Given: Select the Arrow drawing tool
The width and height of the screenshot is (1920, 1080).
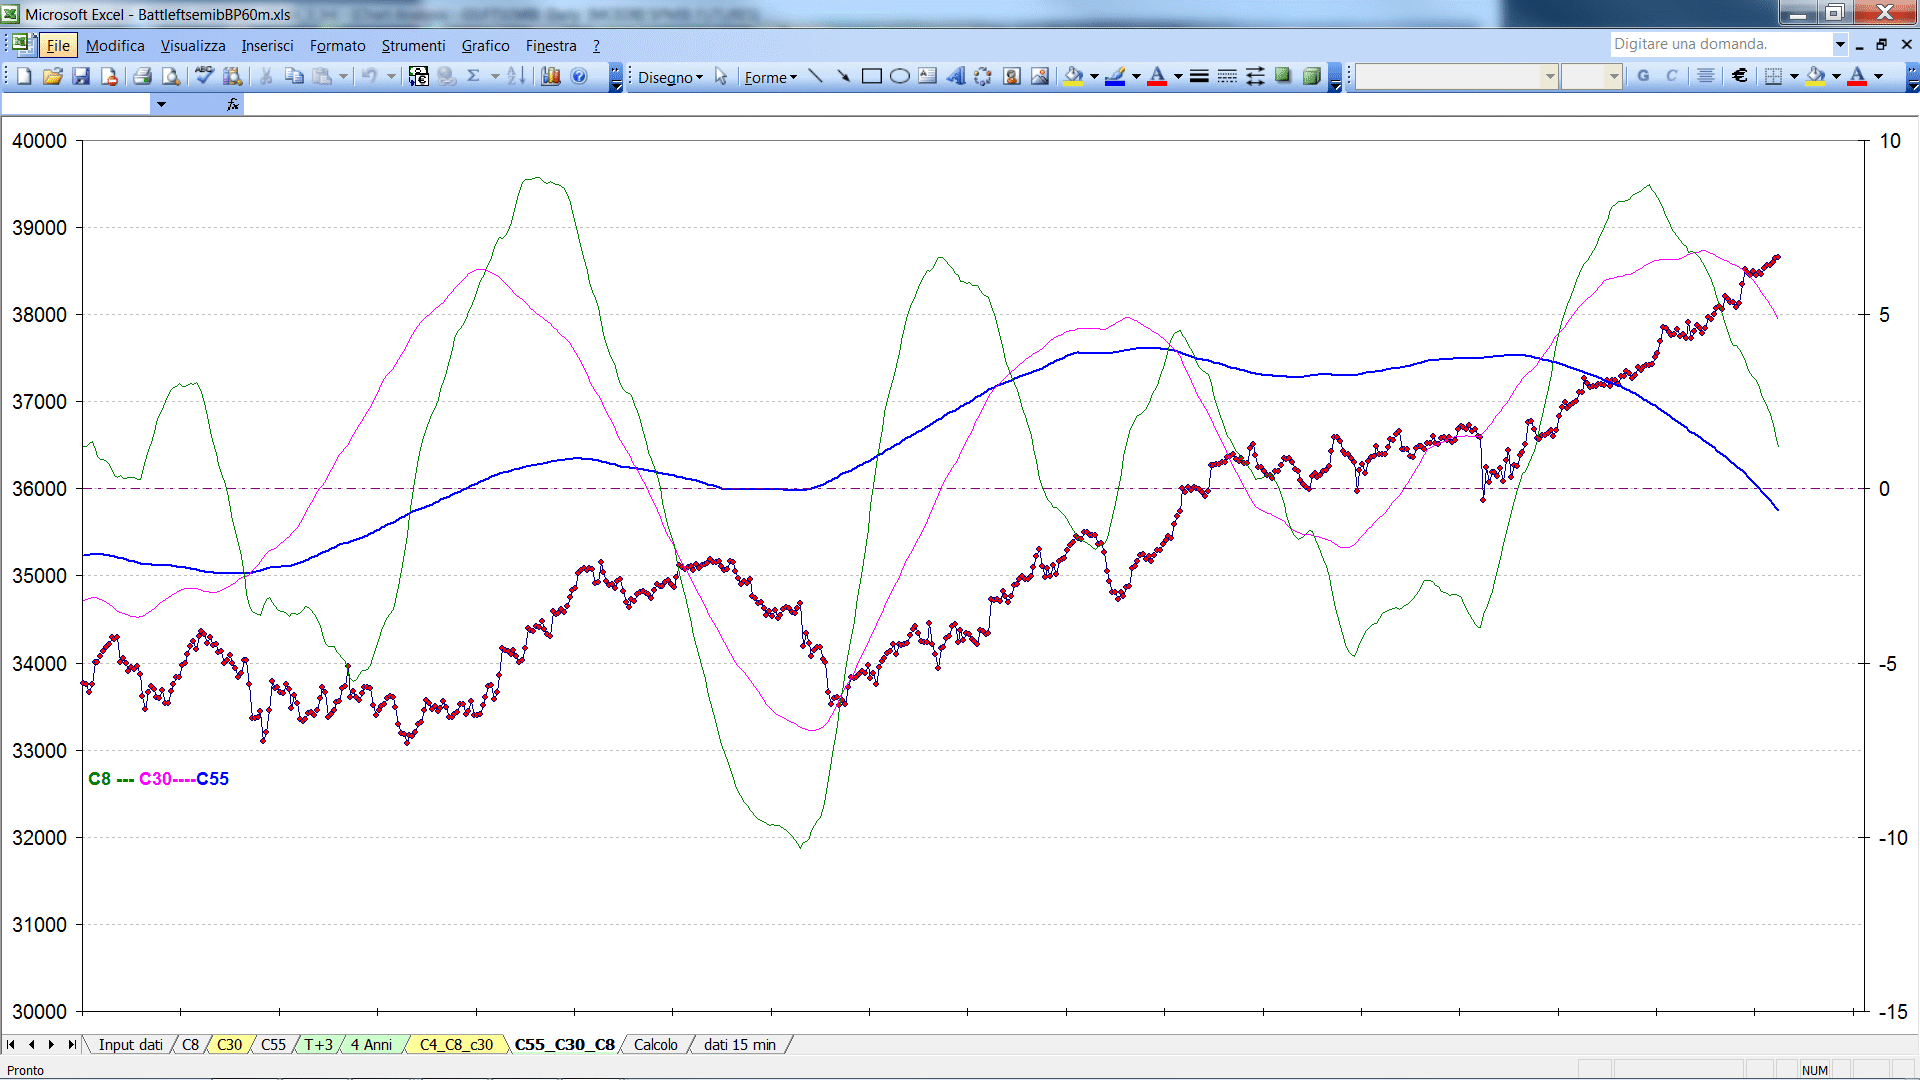Looking at the screenshot, I should tap(843, 76).
